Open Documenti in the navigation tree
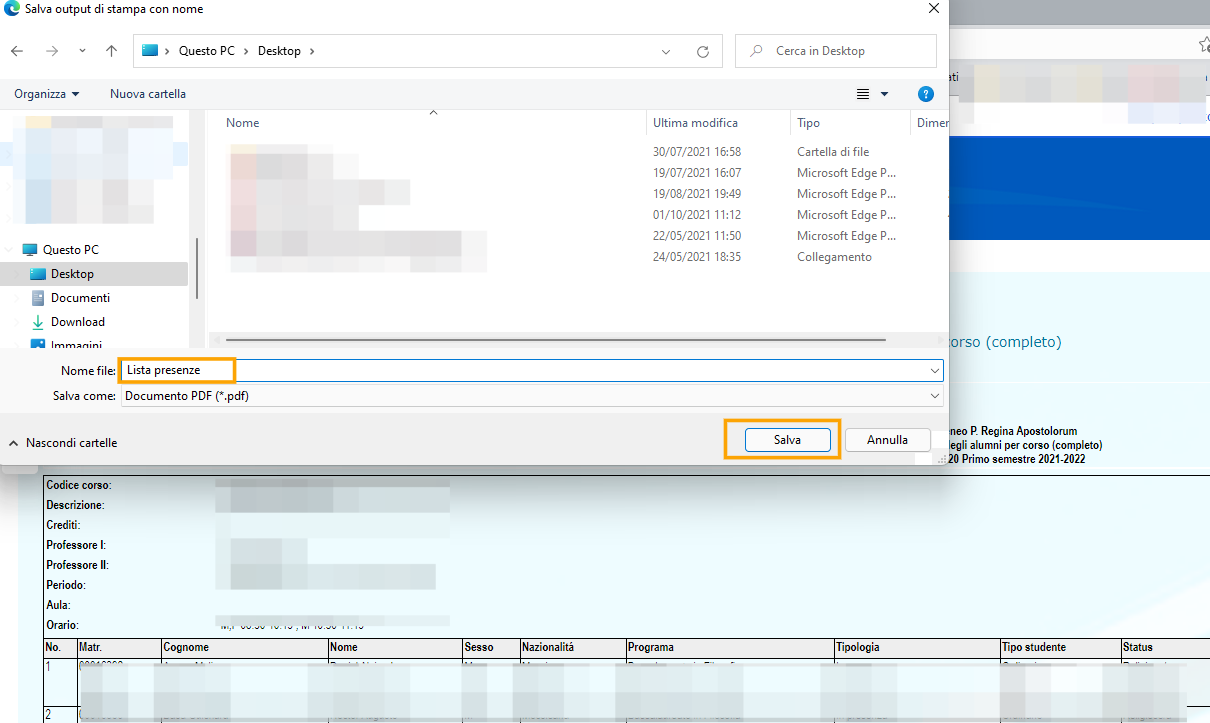The image size is (1210, 723). 80,298
